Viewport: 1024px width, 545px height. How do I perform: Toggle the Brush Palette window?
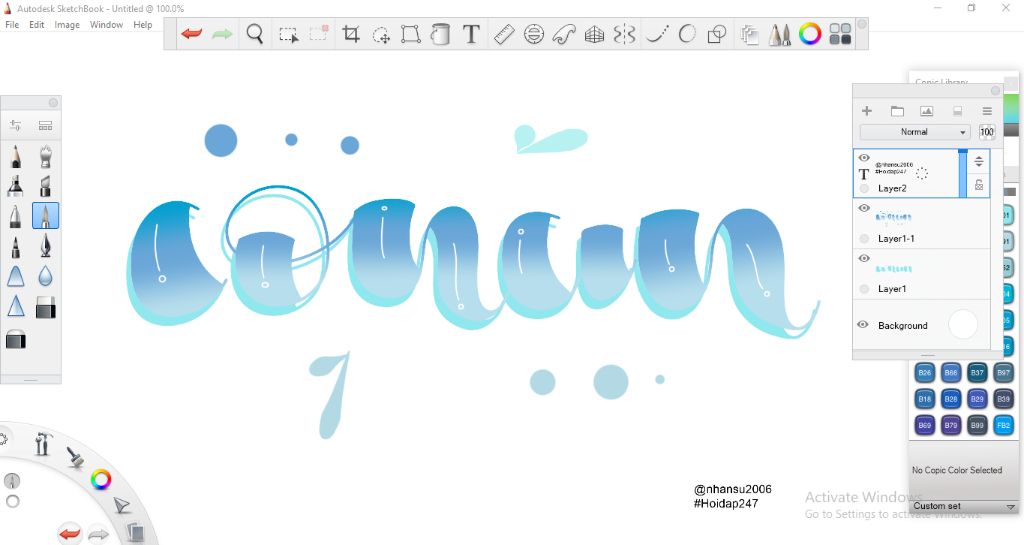(x=779, y=34)
